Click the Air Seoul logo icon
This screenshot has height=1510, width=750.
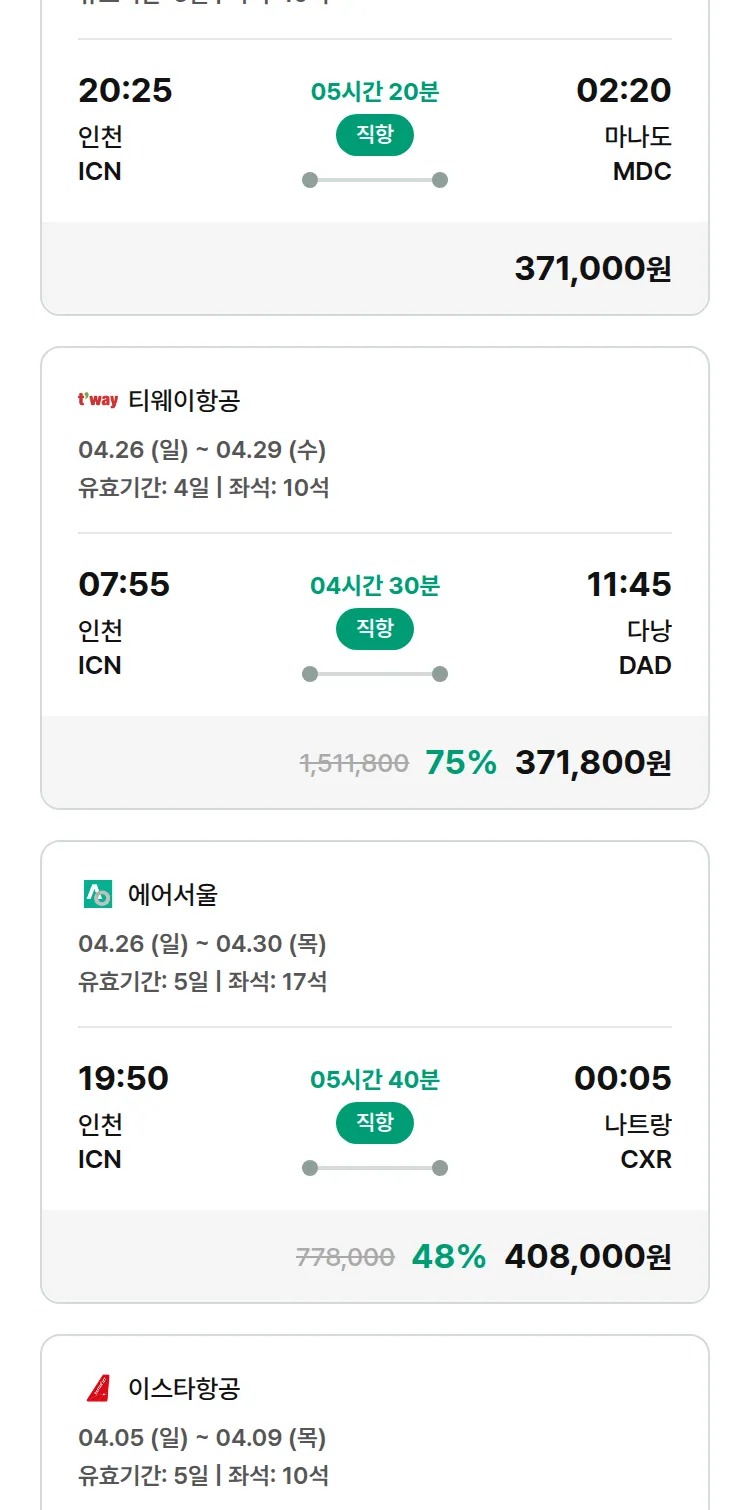coord(98,894)
